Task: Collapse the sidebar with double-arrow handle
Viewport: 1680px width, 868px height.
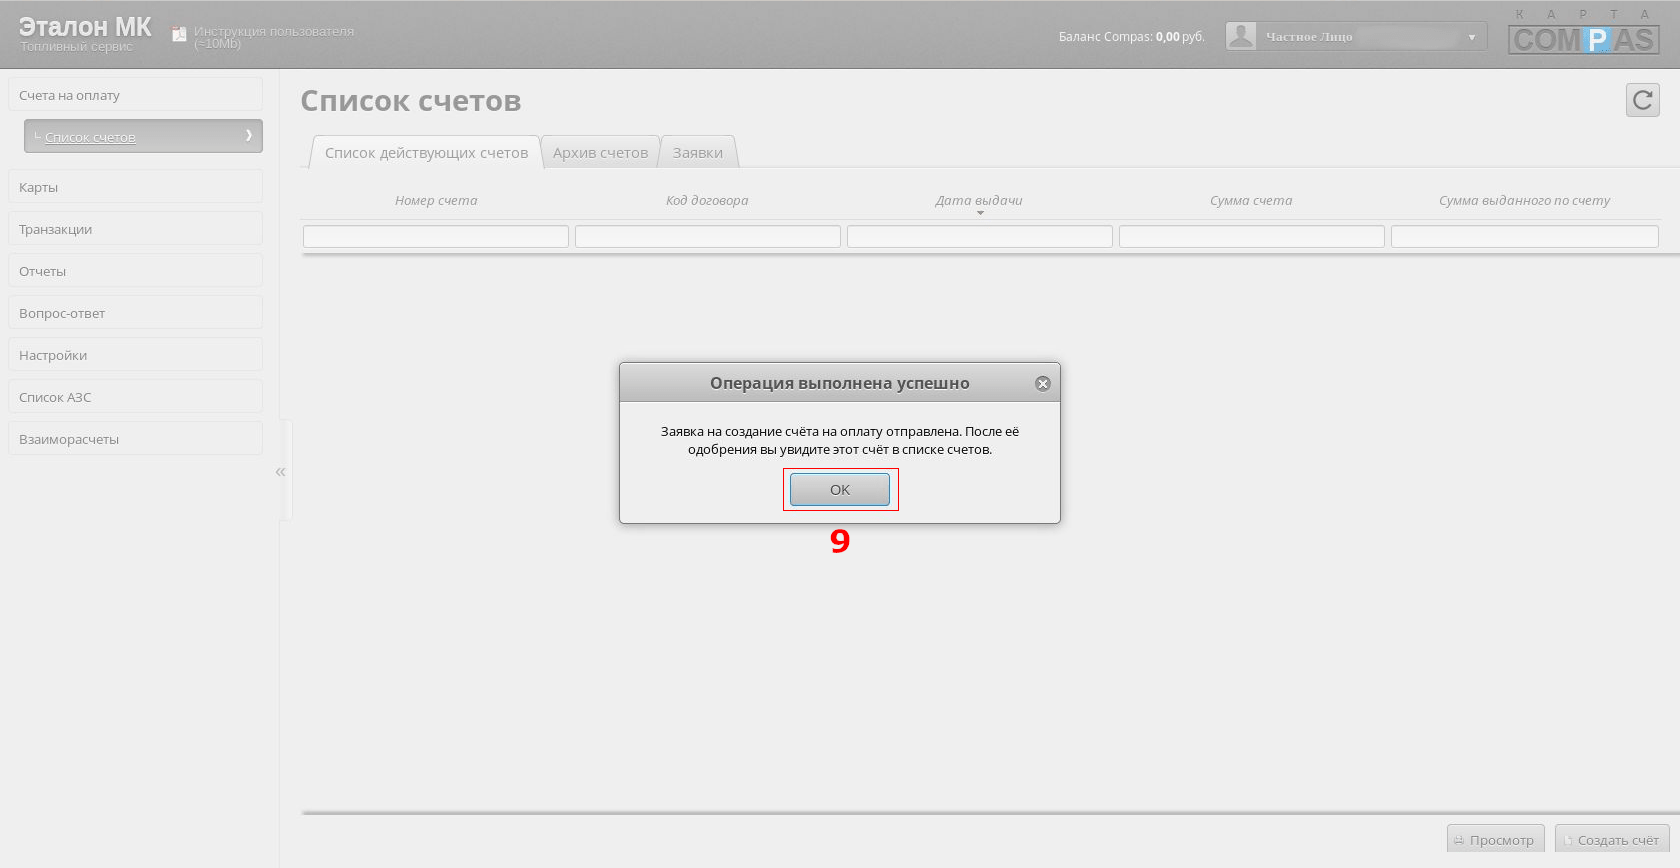Action: tap(280, 472)
